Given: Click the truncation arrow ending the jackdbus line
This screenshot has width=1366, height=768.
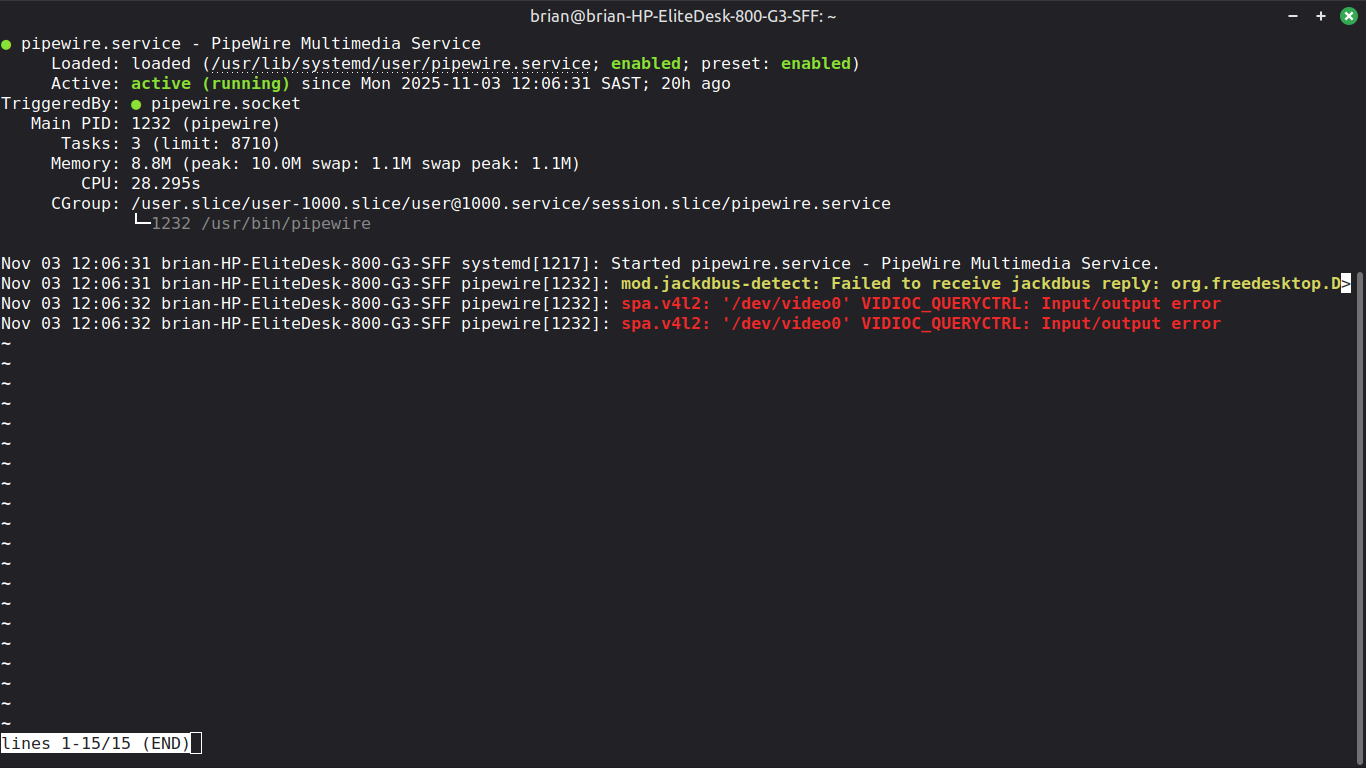Looking at the screenshot, I should (x=1346, y=284).
